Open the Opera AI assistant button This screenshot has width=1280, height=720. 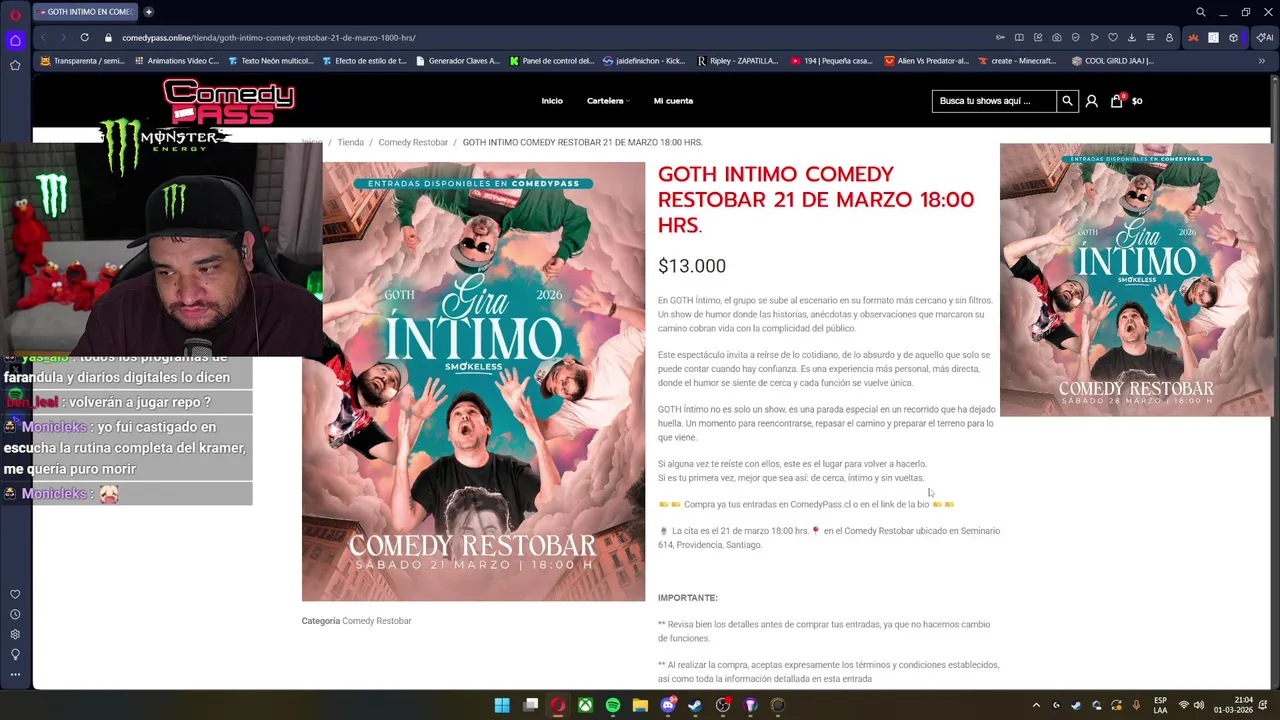[x=1264, y=37]
